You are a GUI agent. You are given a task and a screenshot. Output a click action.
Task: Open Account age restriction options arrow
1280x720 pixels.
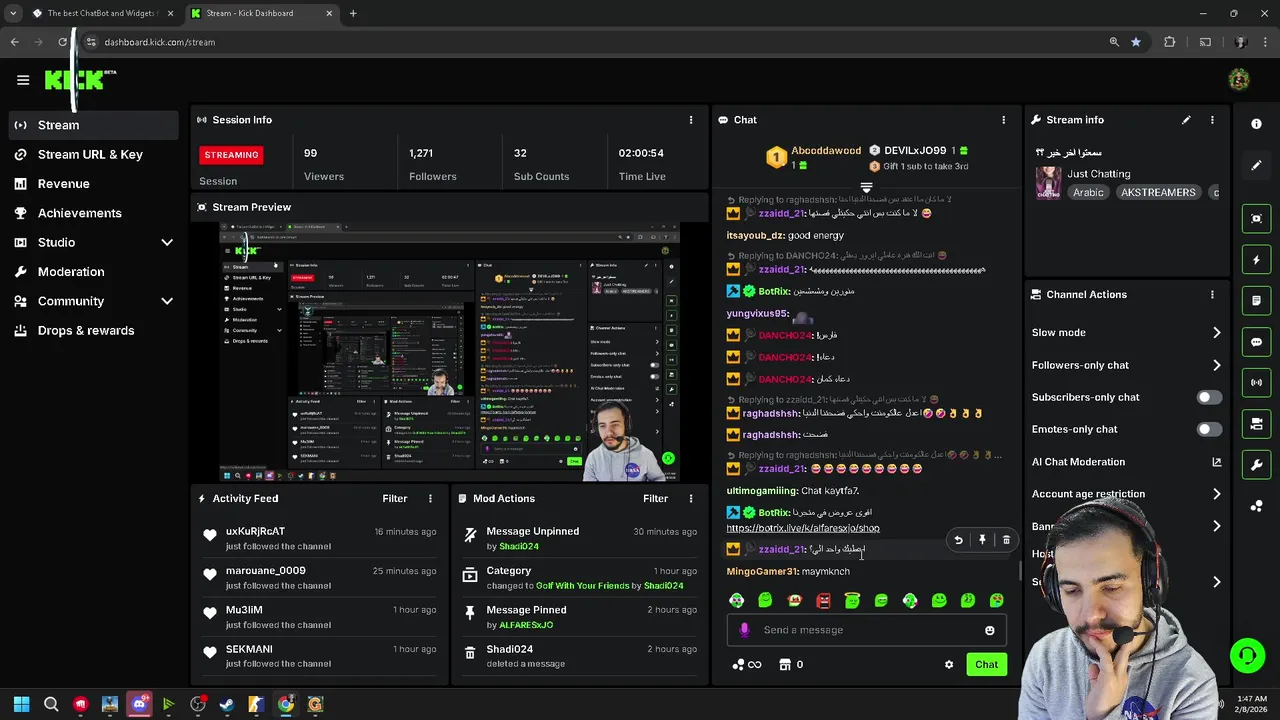[1216, 494]
